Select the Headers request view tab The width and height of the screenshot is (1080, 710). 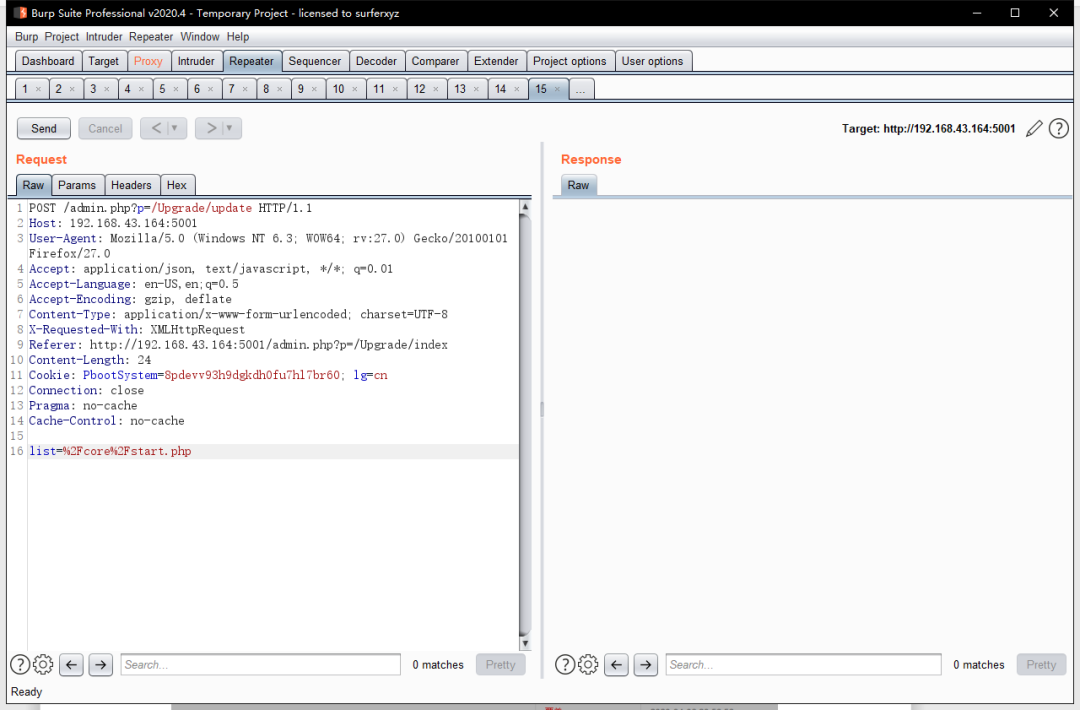click(131, 185)
